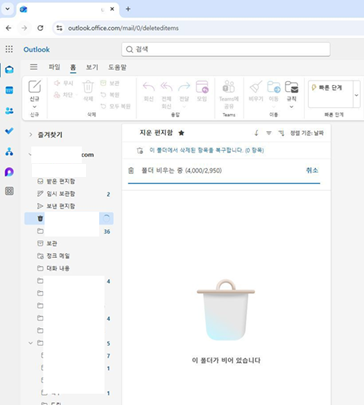This screenshot has height=409, width=364.
Task: Click the browser address bar URL
Action: click(123, 28)
